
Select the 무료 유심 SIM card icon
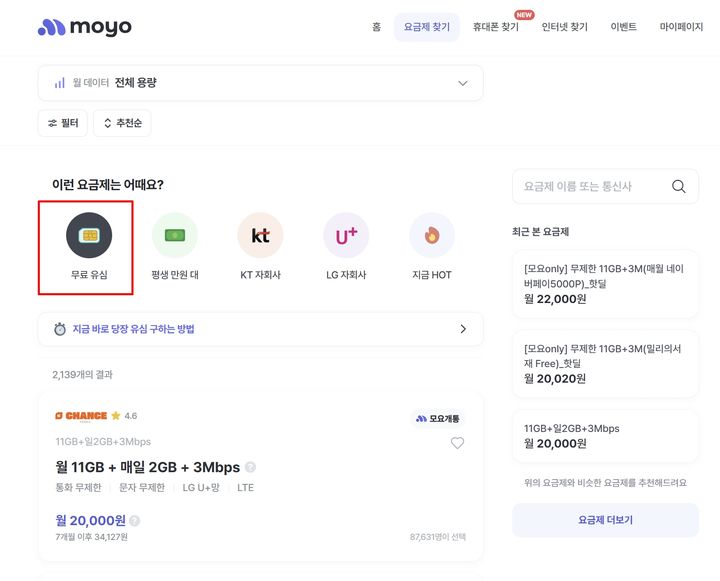click(89, 236)
